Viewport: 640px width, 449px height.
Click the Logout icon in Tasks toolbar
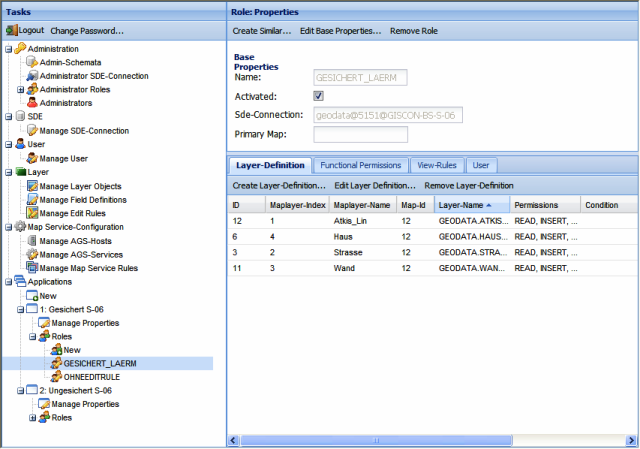click(12, 31)
